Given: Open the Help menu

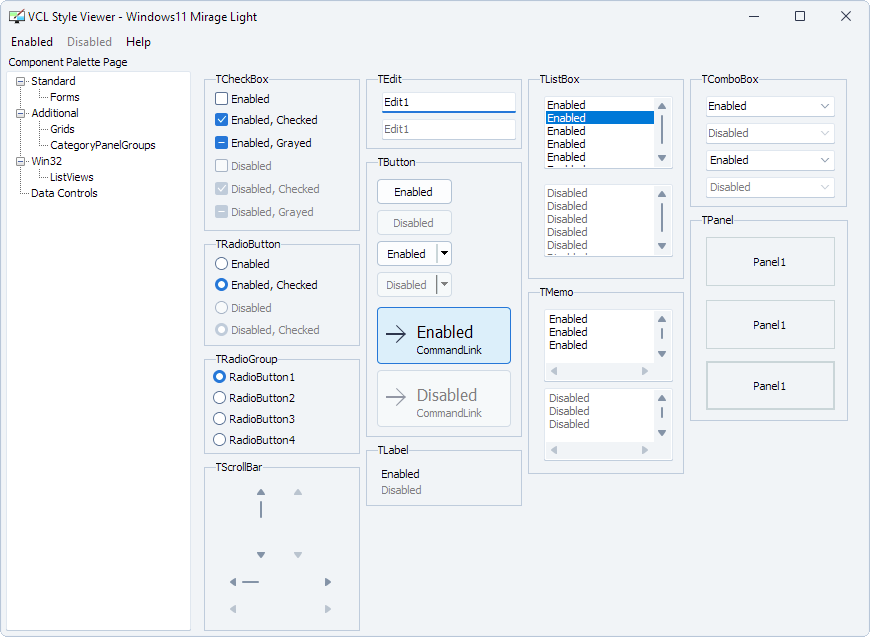Looking at the screenshot, I should pyautogui.click(x=138, y=42).
